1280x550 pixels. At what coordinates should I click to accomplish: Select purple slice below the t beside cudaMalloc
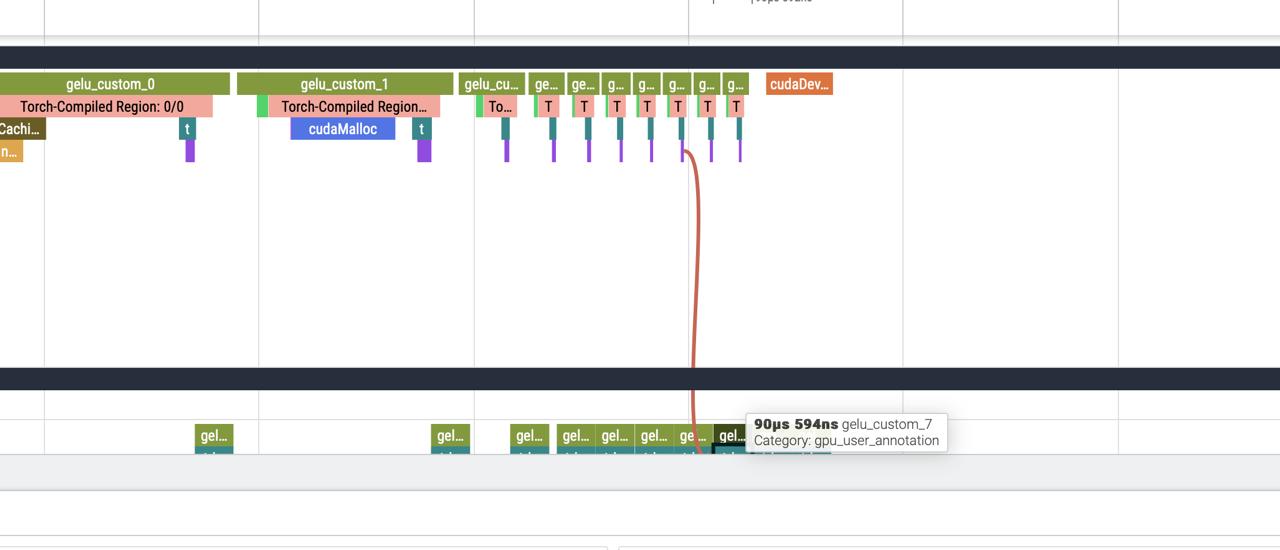[x=424, y=151]
